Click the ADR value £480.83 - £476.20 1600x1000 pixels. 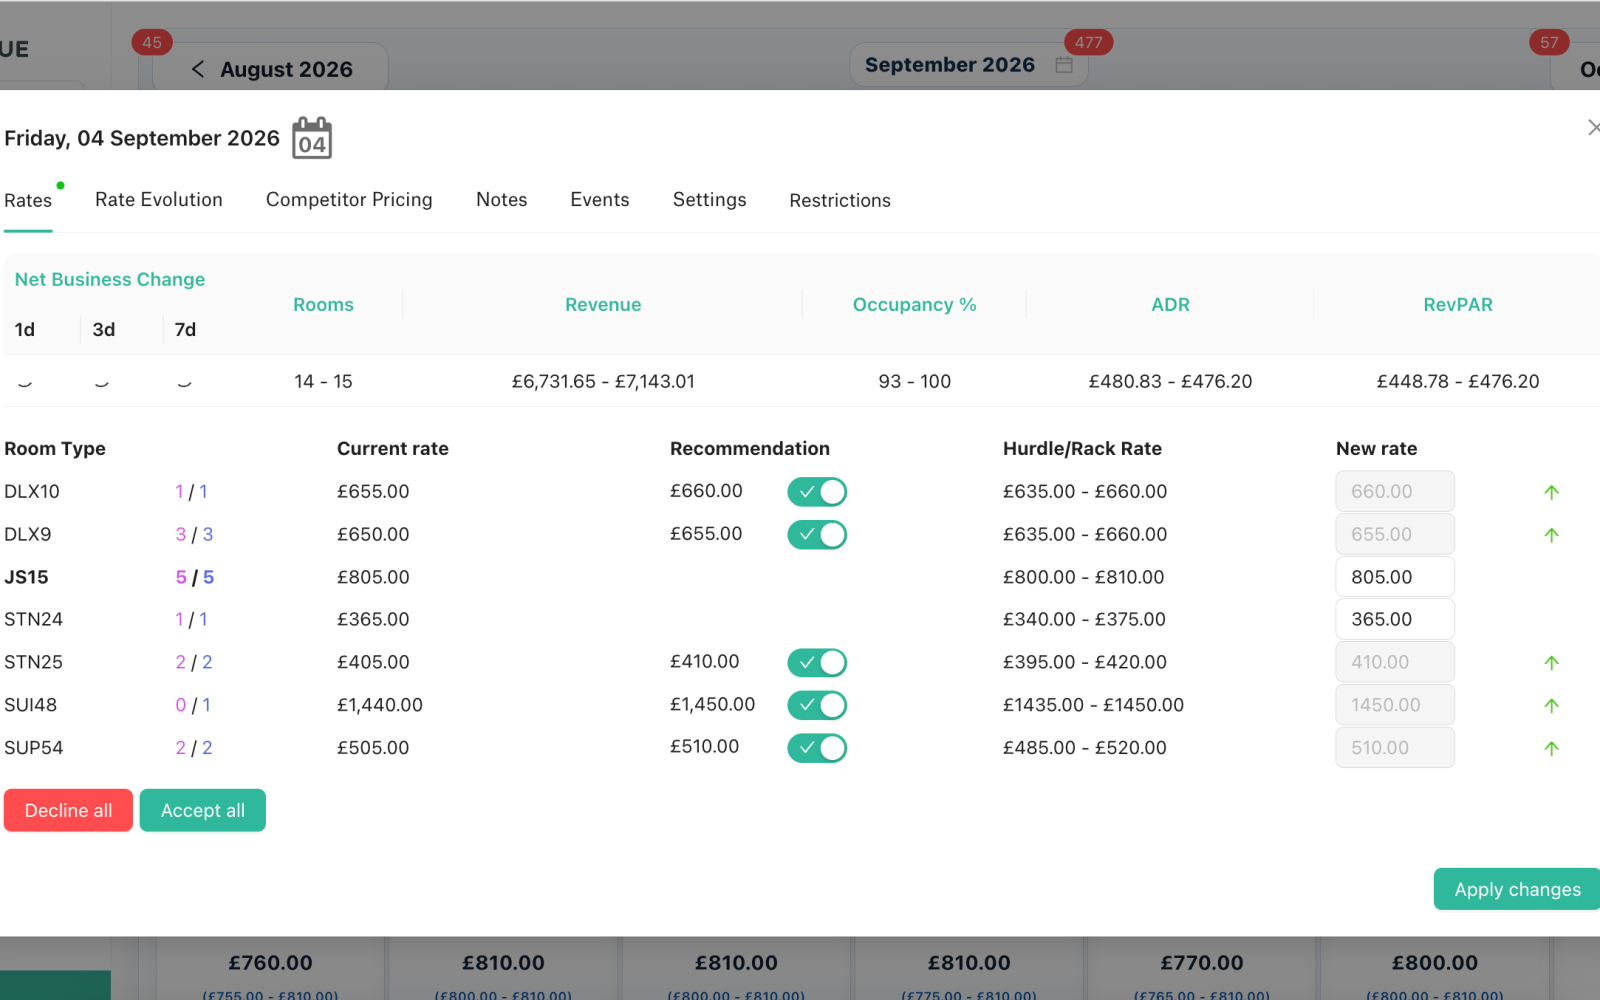1170,381
